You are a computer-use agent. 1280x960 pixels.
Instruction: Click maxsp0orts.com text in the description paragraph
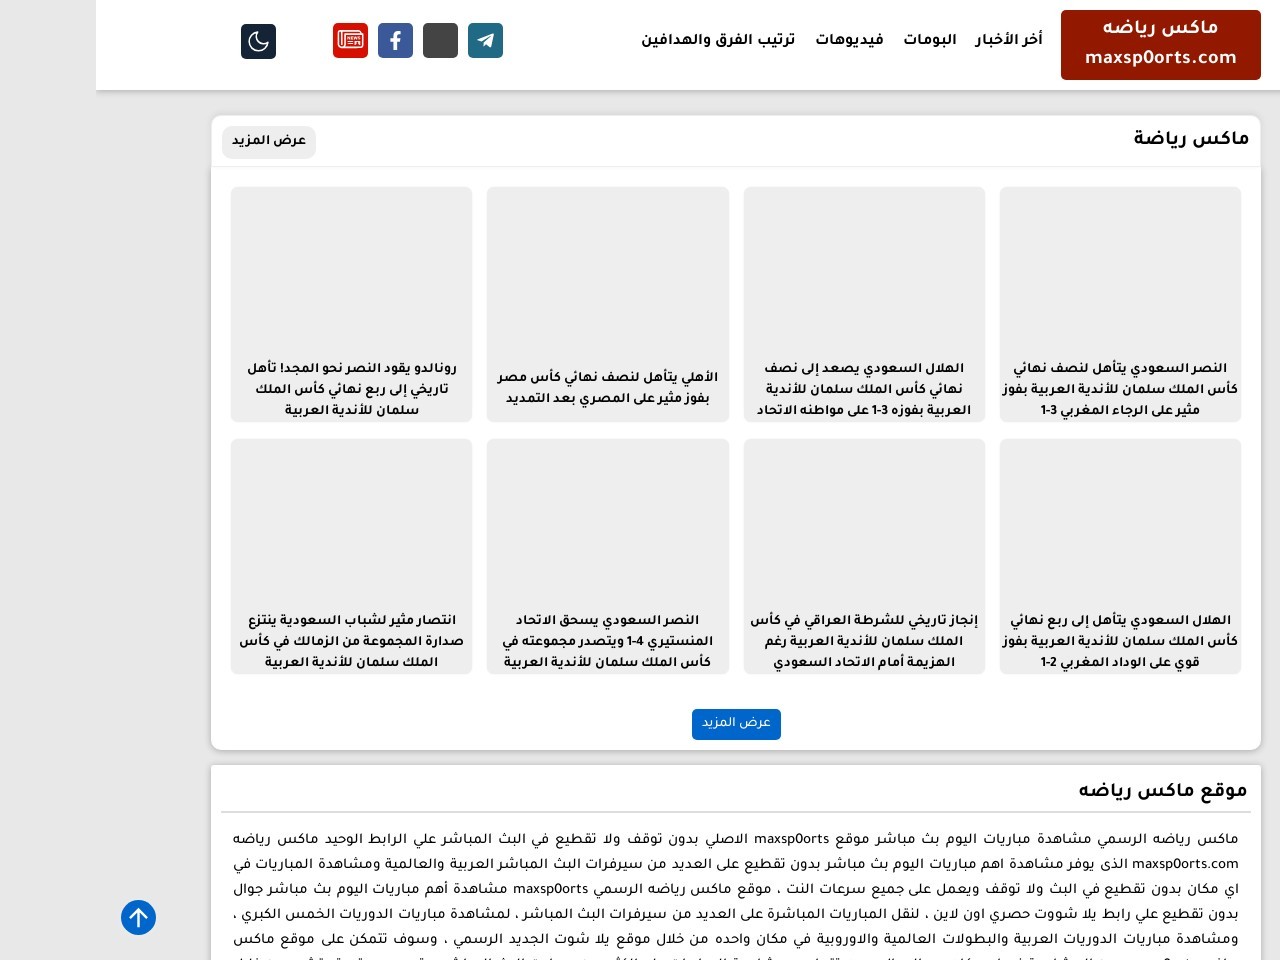(x=1185, y=864)
